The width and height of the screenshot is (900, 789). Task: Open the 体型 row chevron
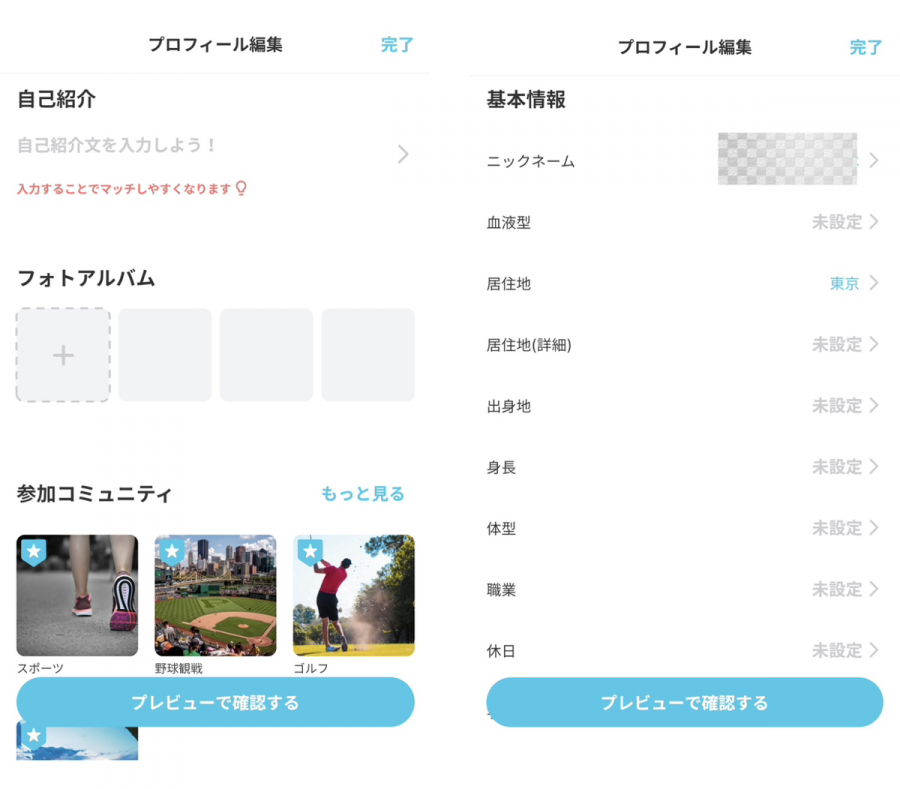click(874, 528)
